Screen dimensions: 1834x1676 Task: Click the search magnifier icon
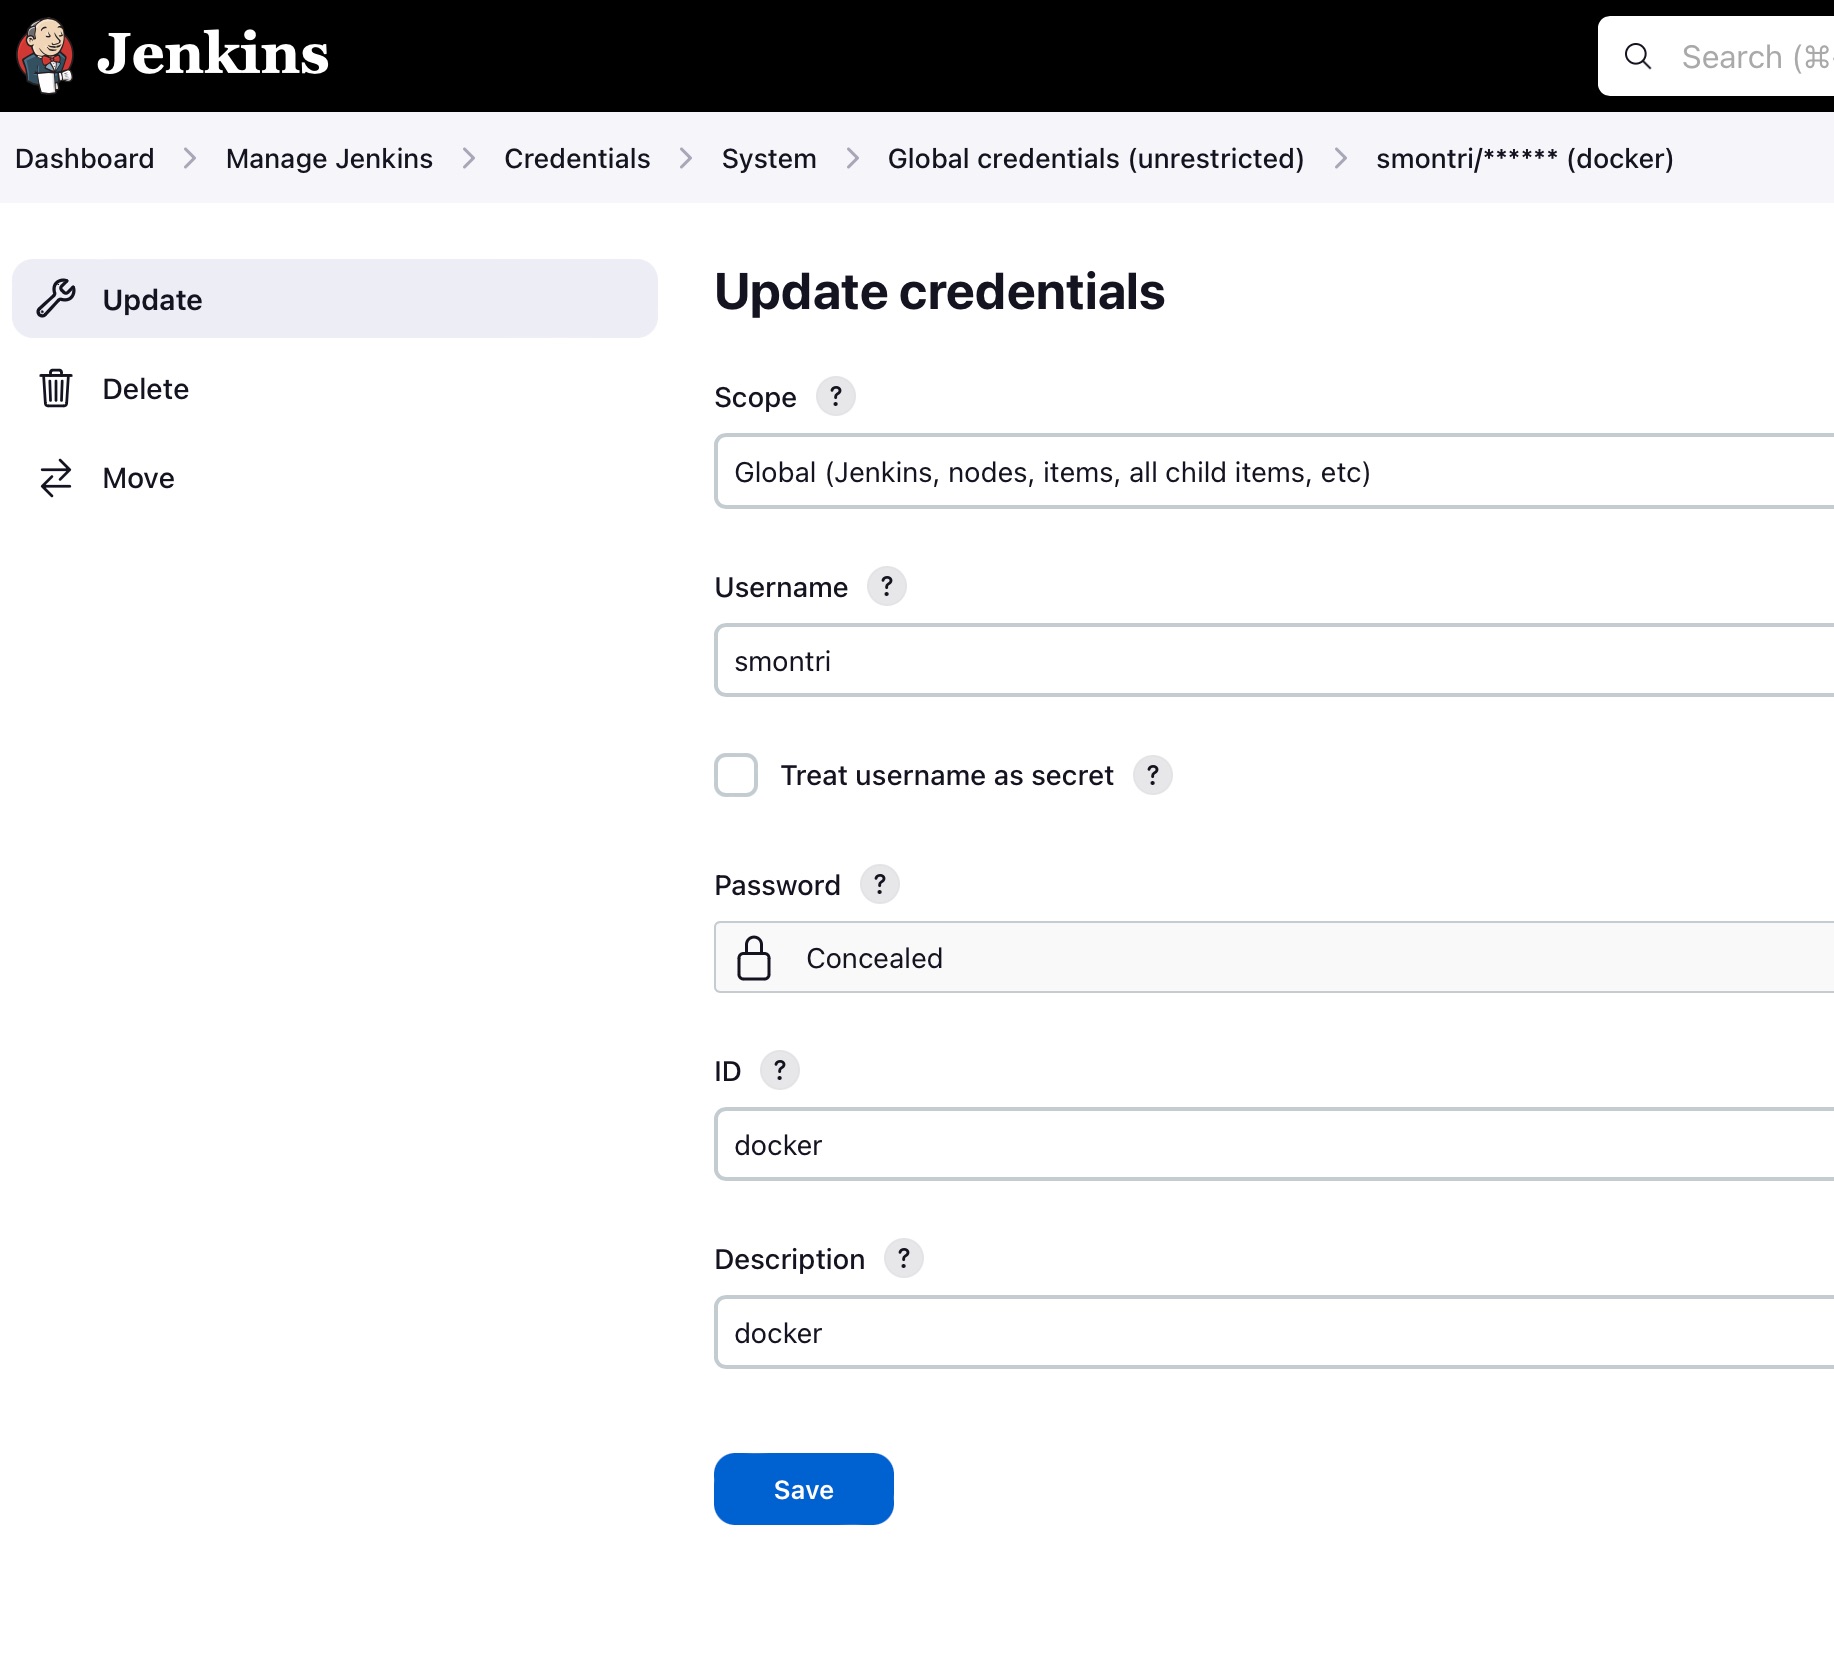[x=1638, y=56]
